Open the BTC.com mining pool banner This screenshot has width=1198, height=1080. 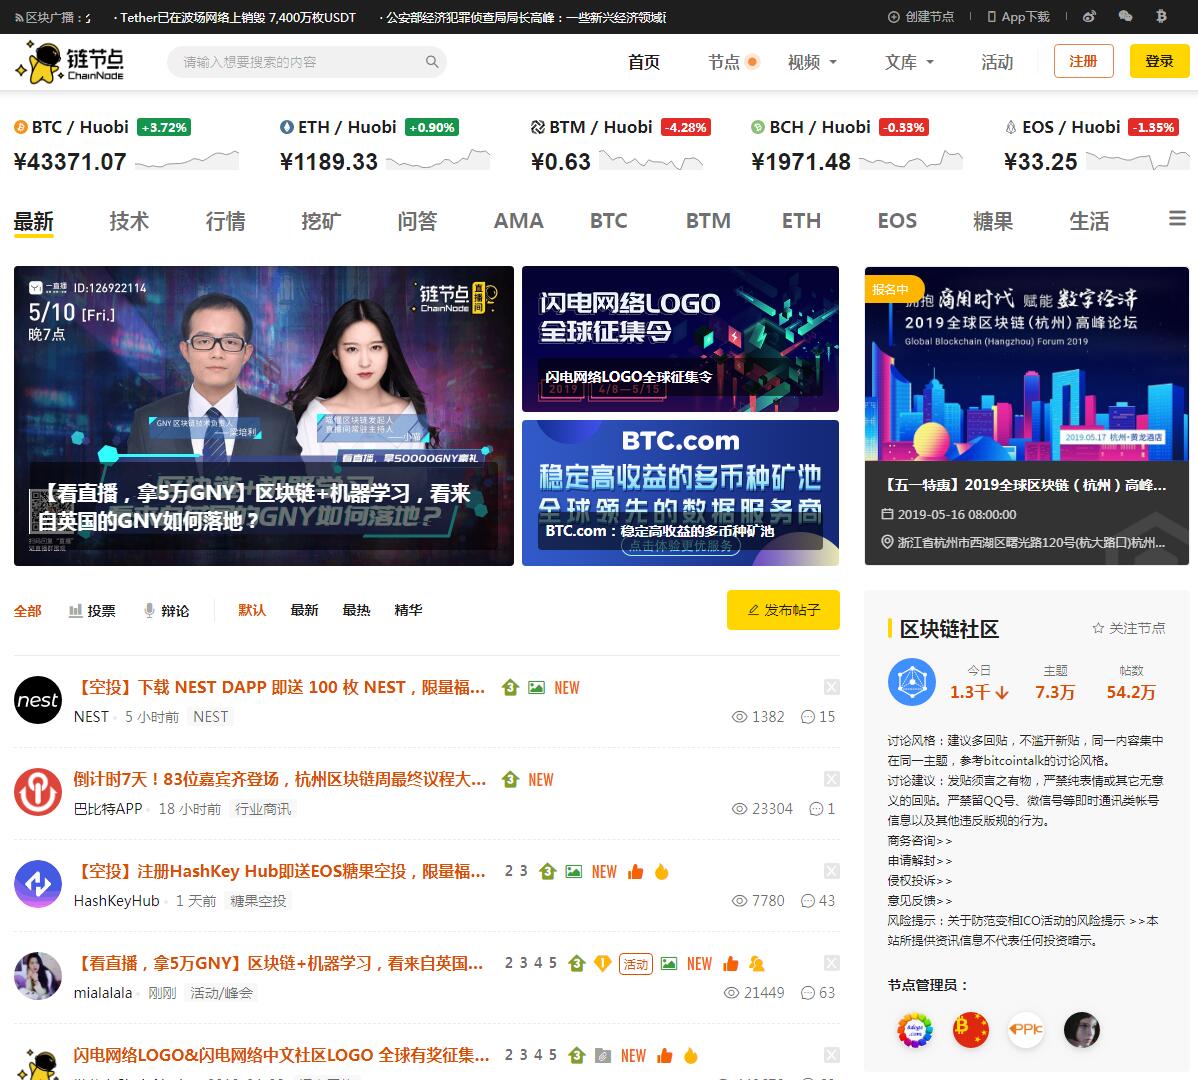click(680, 493)
